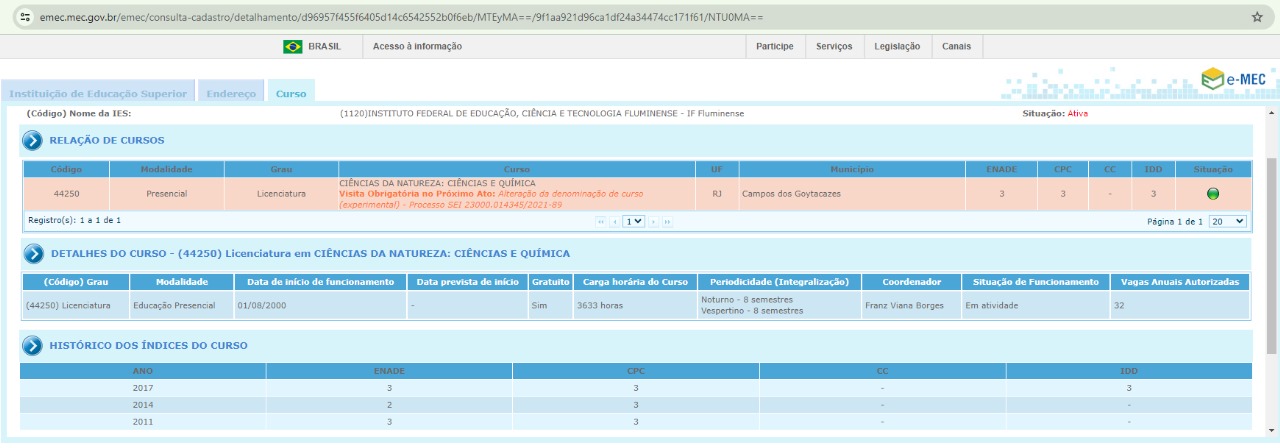Viewport: 1280px width, 448px height.
Task: Click the e-MEC logo
Action: [x=1233, y=78]
